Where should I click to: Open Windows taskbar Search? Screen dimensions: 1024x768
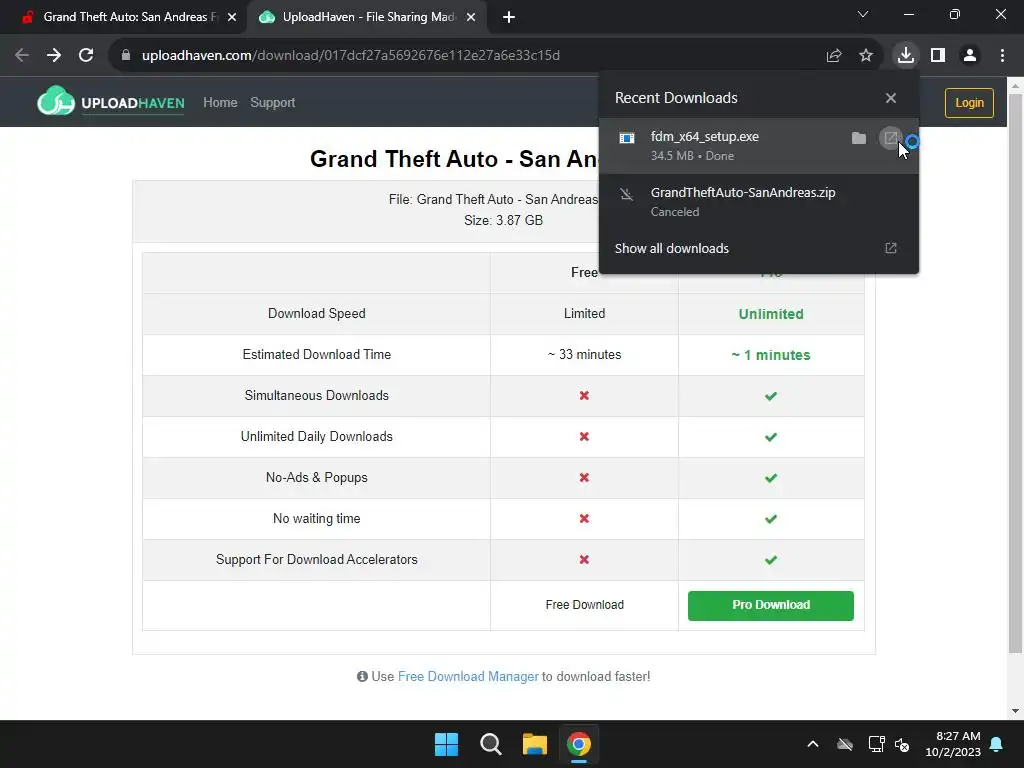[x=490, y=744]
